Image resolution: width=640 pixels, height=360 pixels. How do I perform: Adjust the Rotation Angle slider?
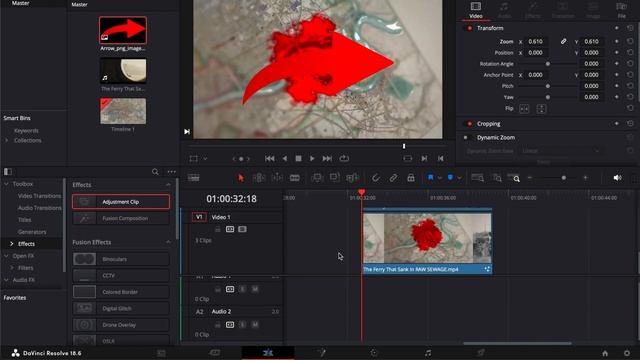[x=548, y=64]
